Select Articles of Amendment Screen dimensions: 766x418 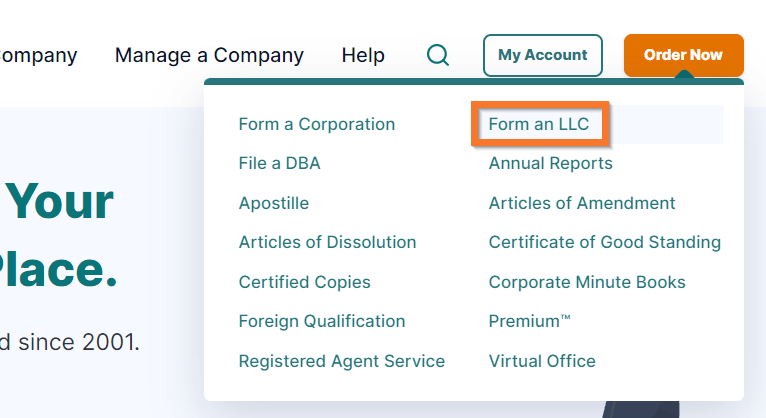(x=582, y=203)
